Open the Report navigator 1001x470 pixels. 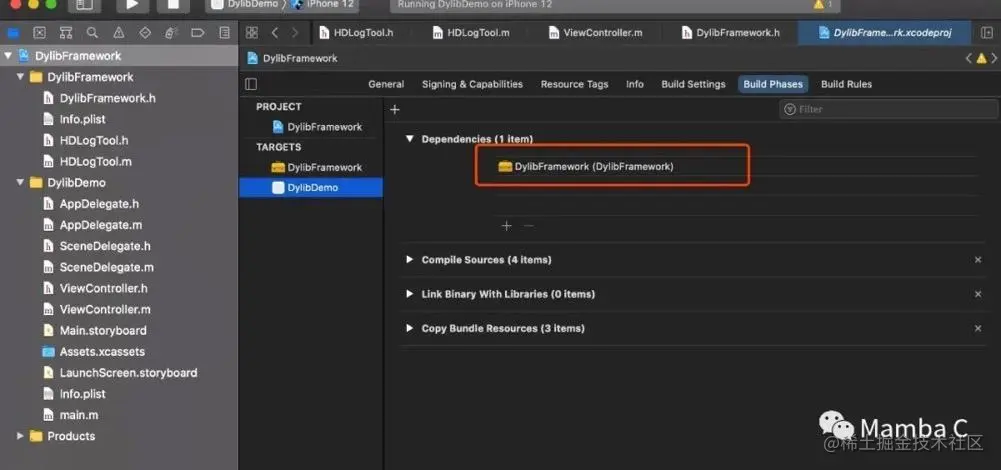coord(224,33)
